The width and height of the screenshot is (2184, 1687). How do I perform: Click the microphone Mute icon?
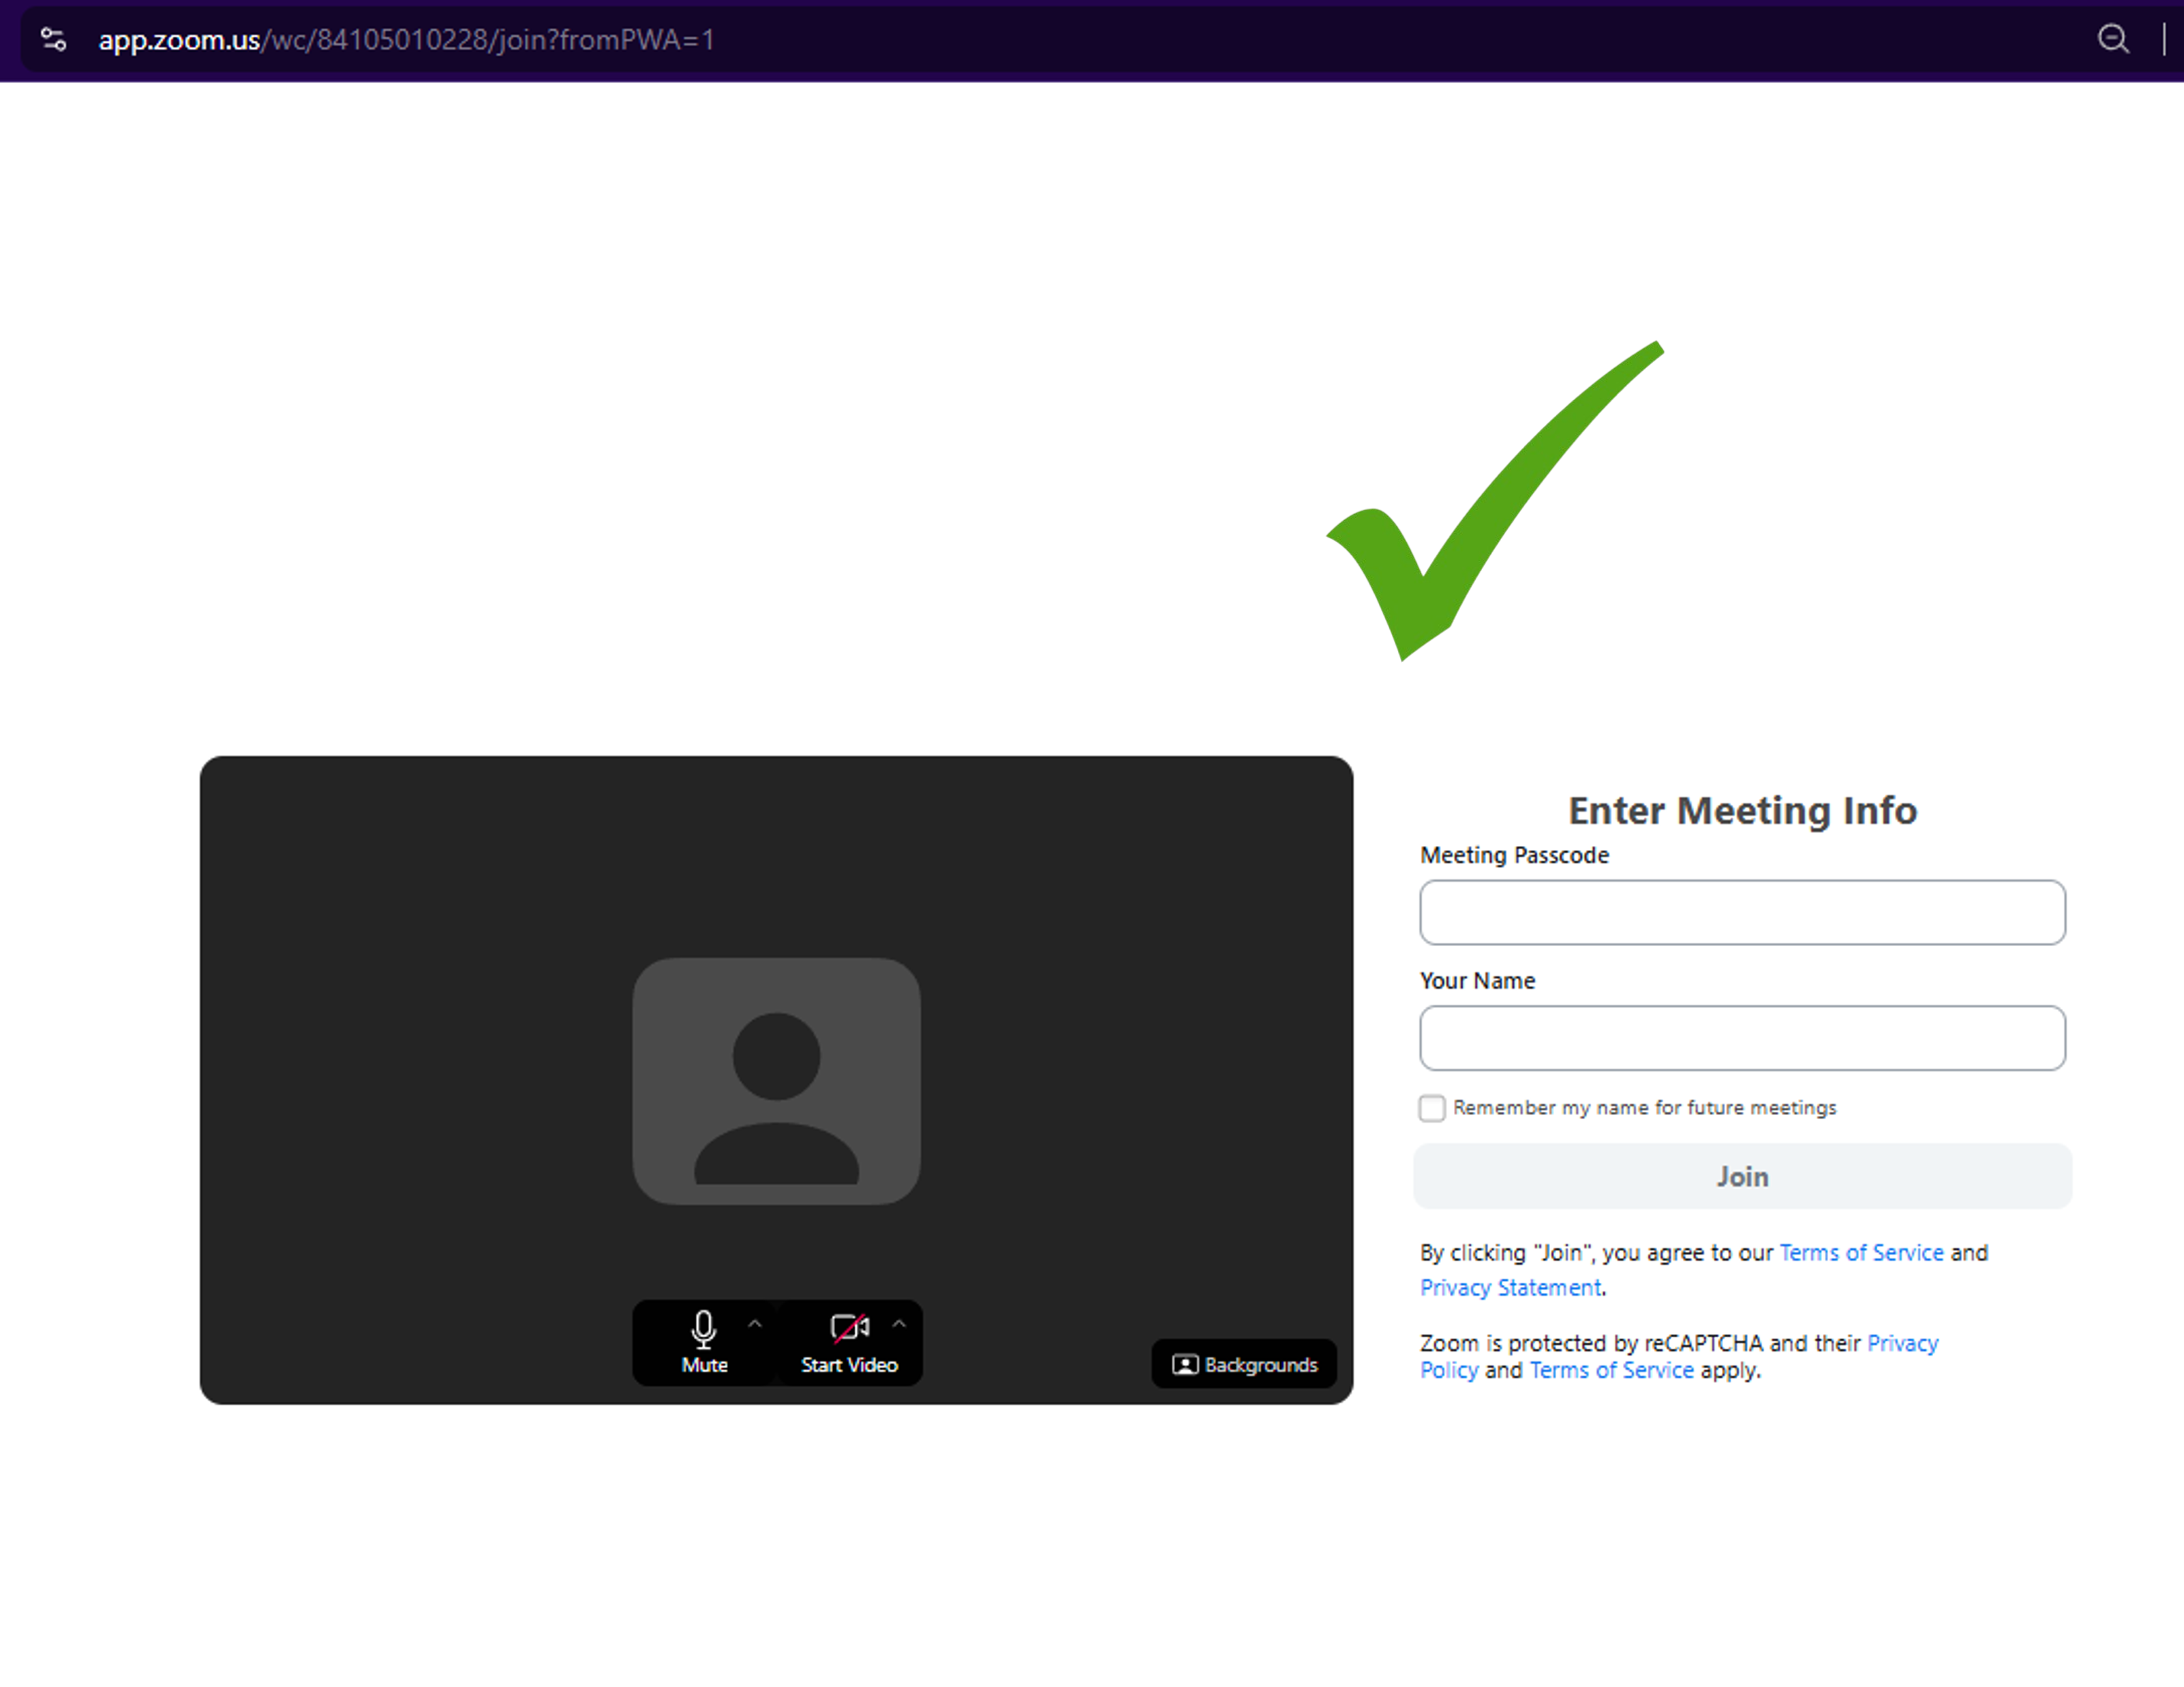pyautogui.click(x=703, y=1329)
